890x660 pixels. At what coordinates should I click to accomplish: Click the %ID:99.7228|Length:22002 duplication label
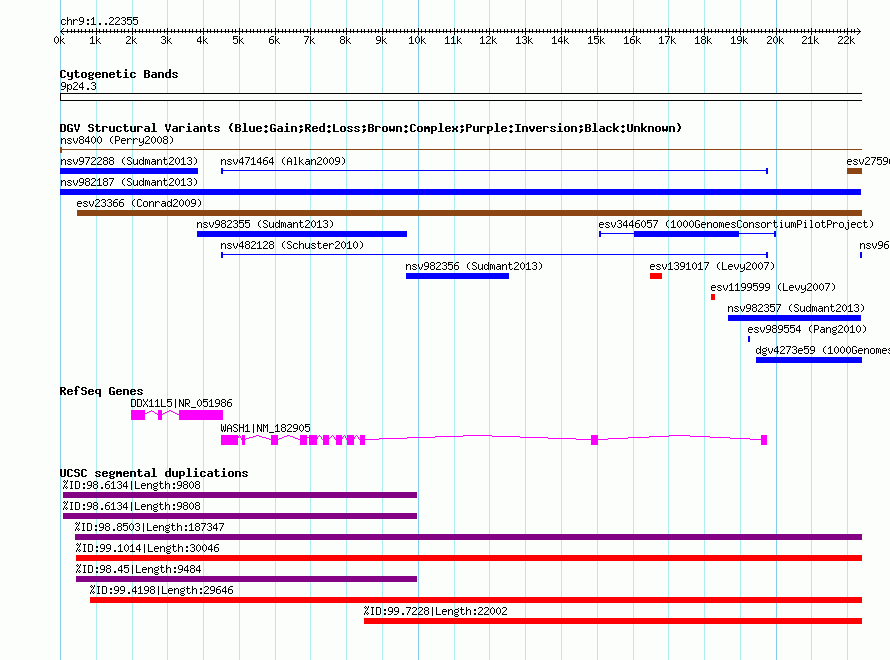tap(435, 611)
